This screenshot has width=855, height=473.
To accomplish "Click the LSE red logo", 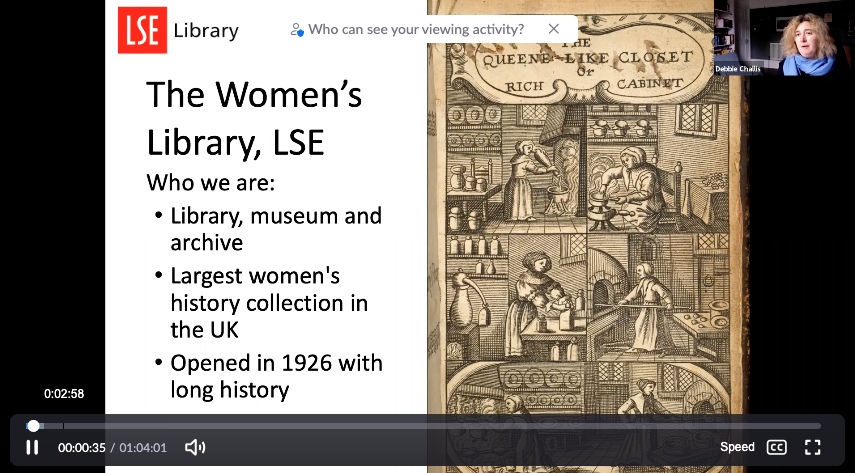I will pos(142,29).
